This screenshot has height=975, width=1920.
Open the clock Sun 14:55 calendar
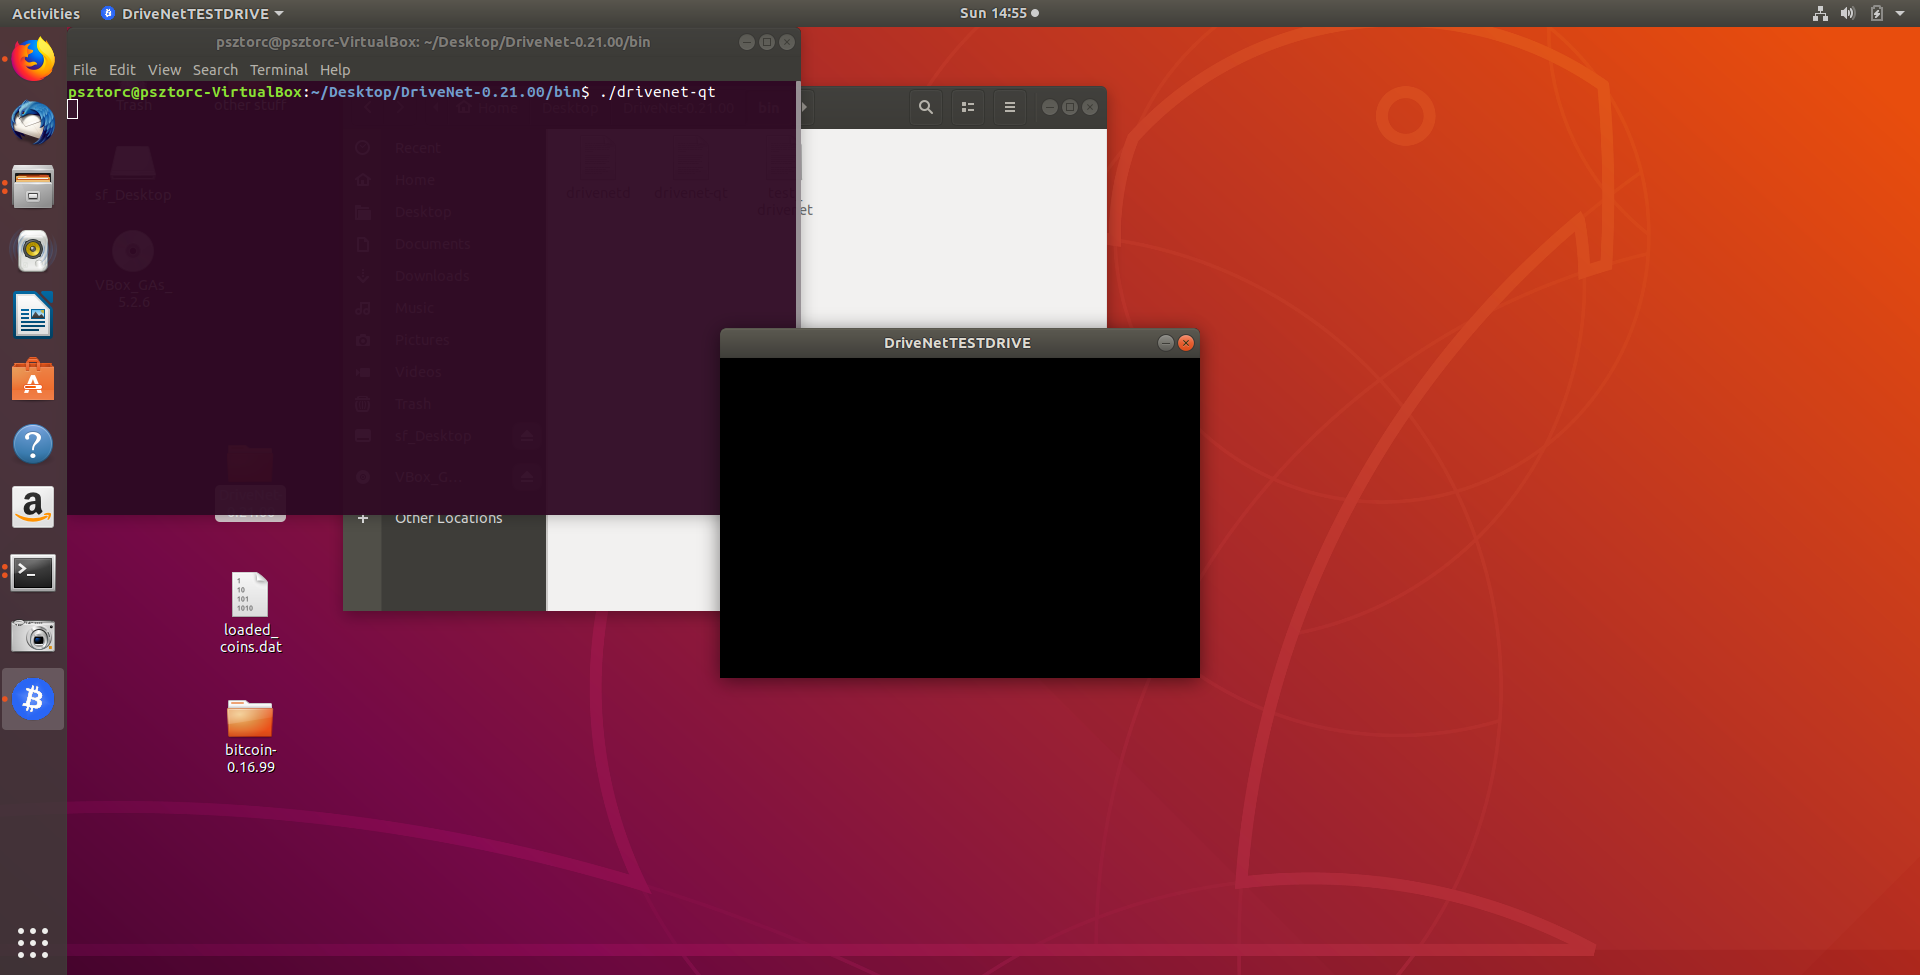click(999, 13)
